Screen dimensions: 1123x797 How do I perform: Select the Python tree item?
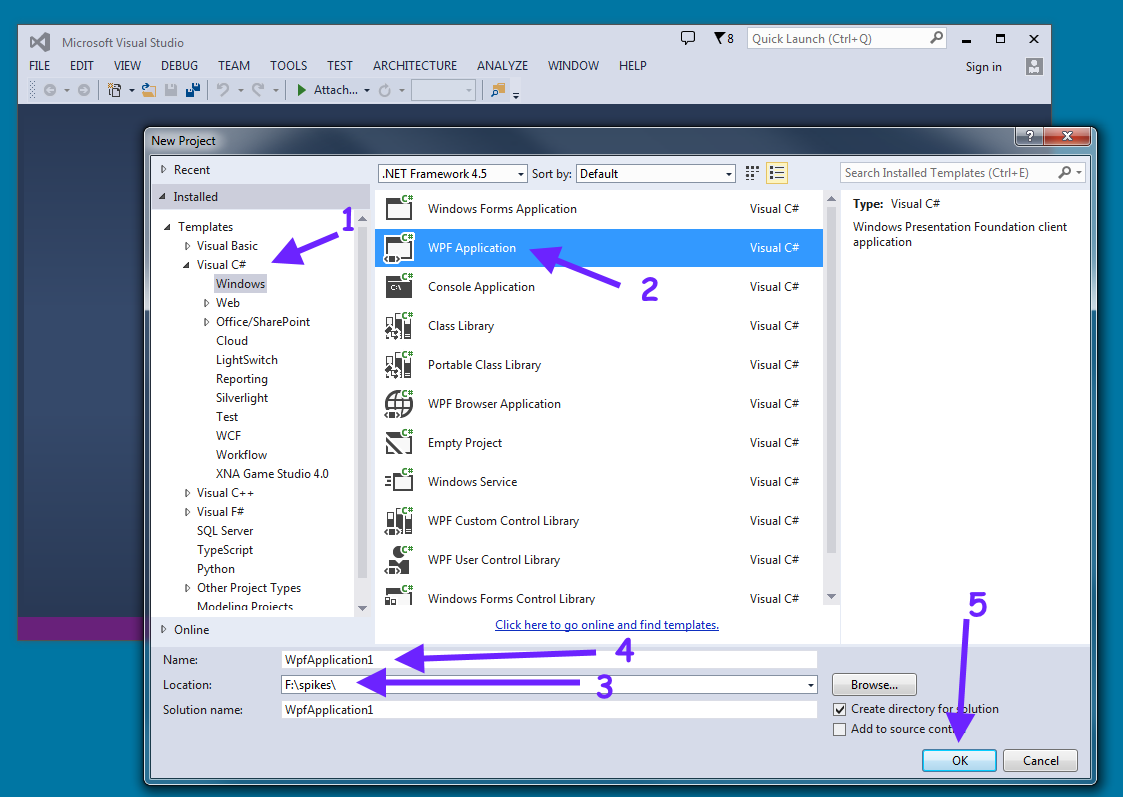(x=216, y=569)
